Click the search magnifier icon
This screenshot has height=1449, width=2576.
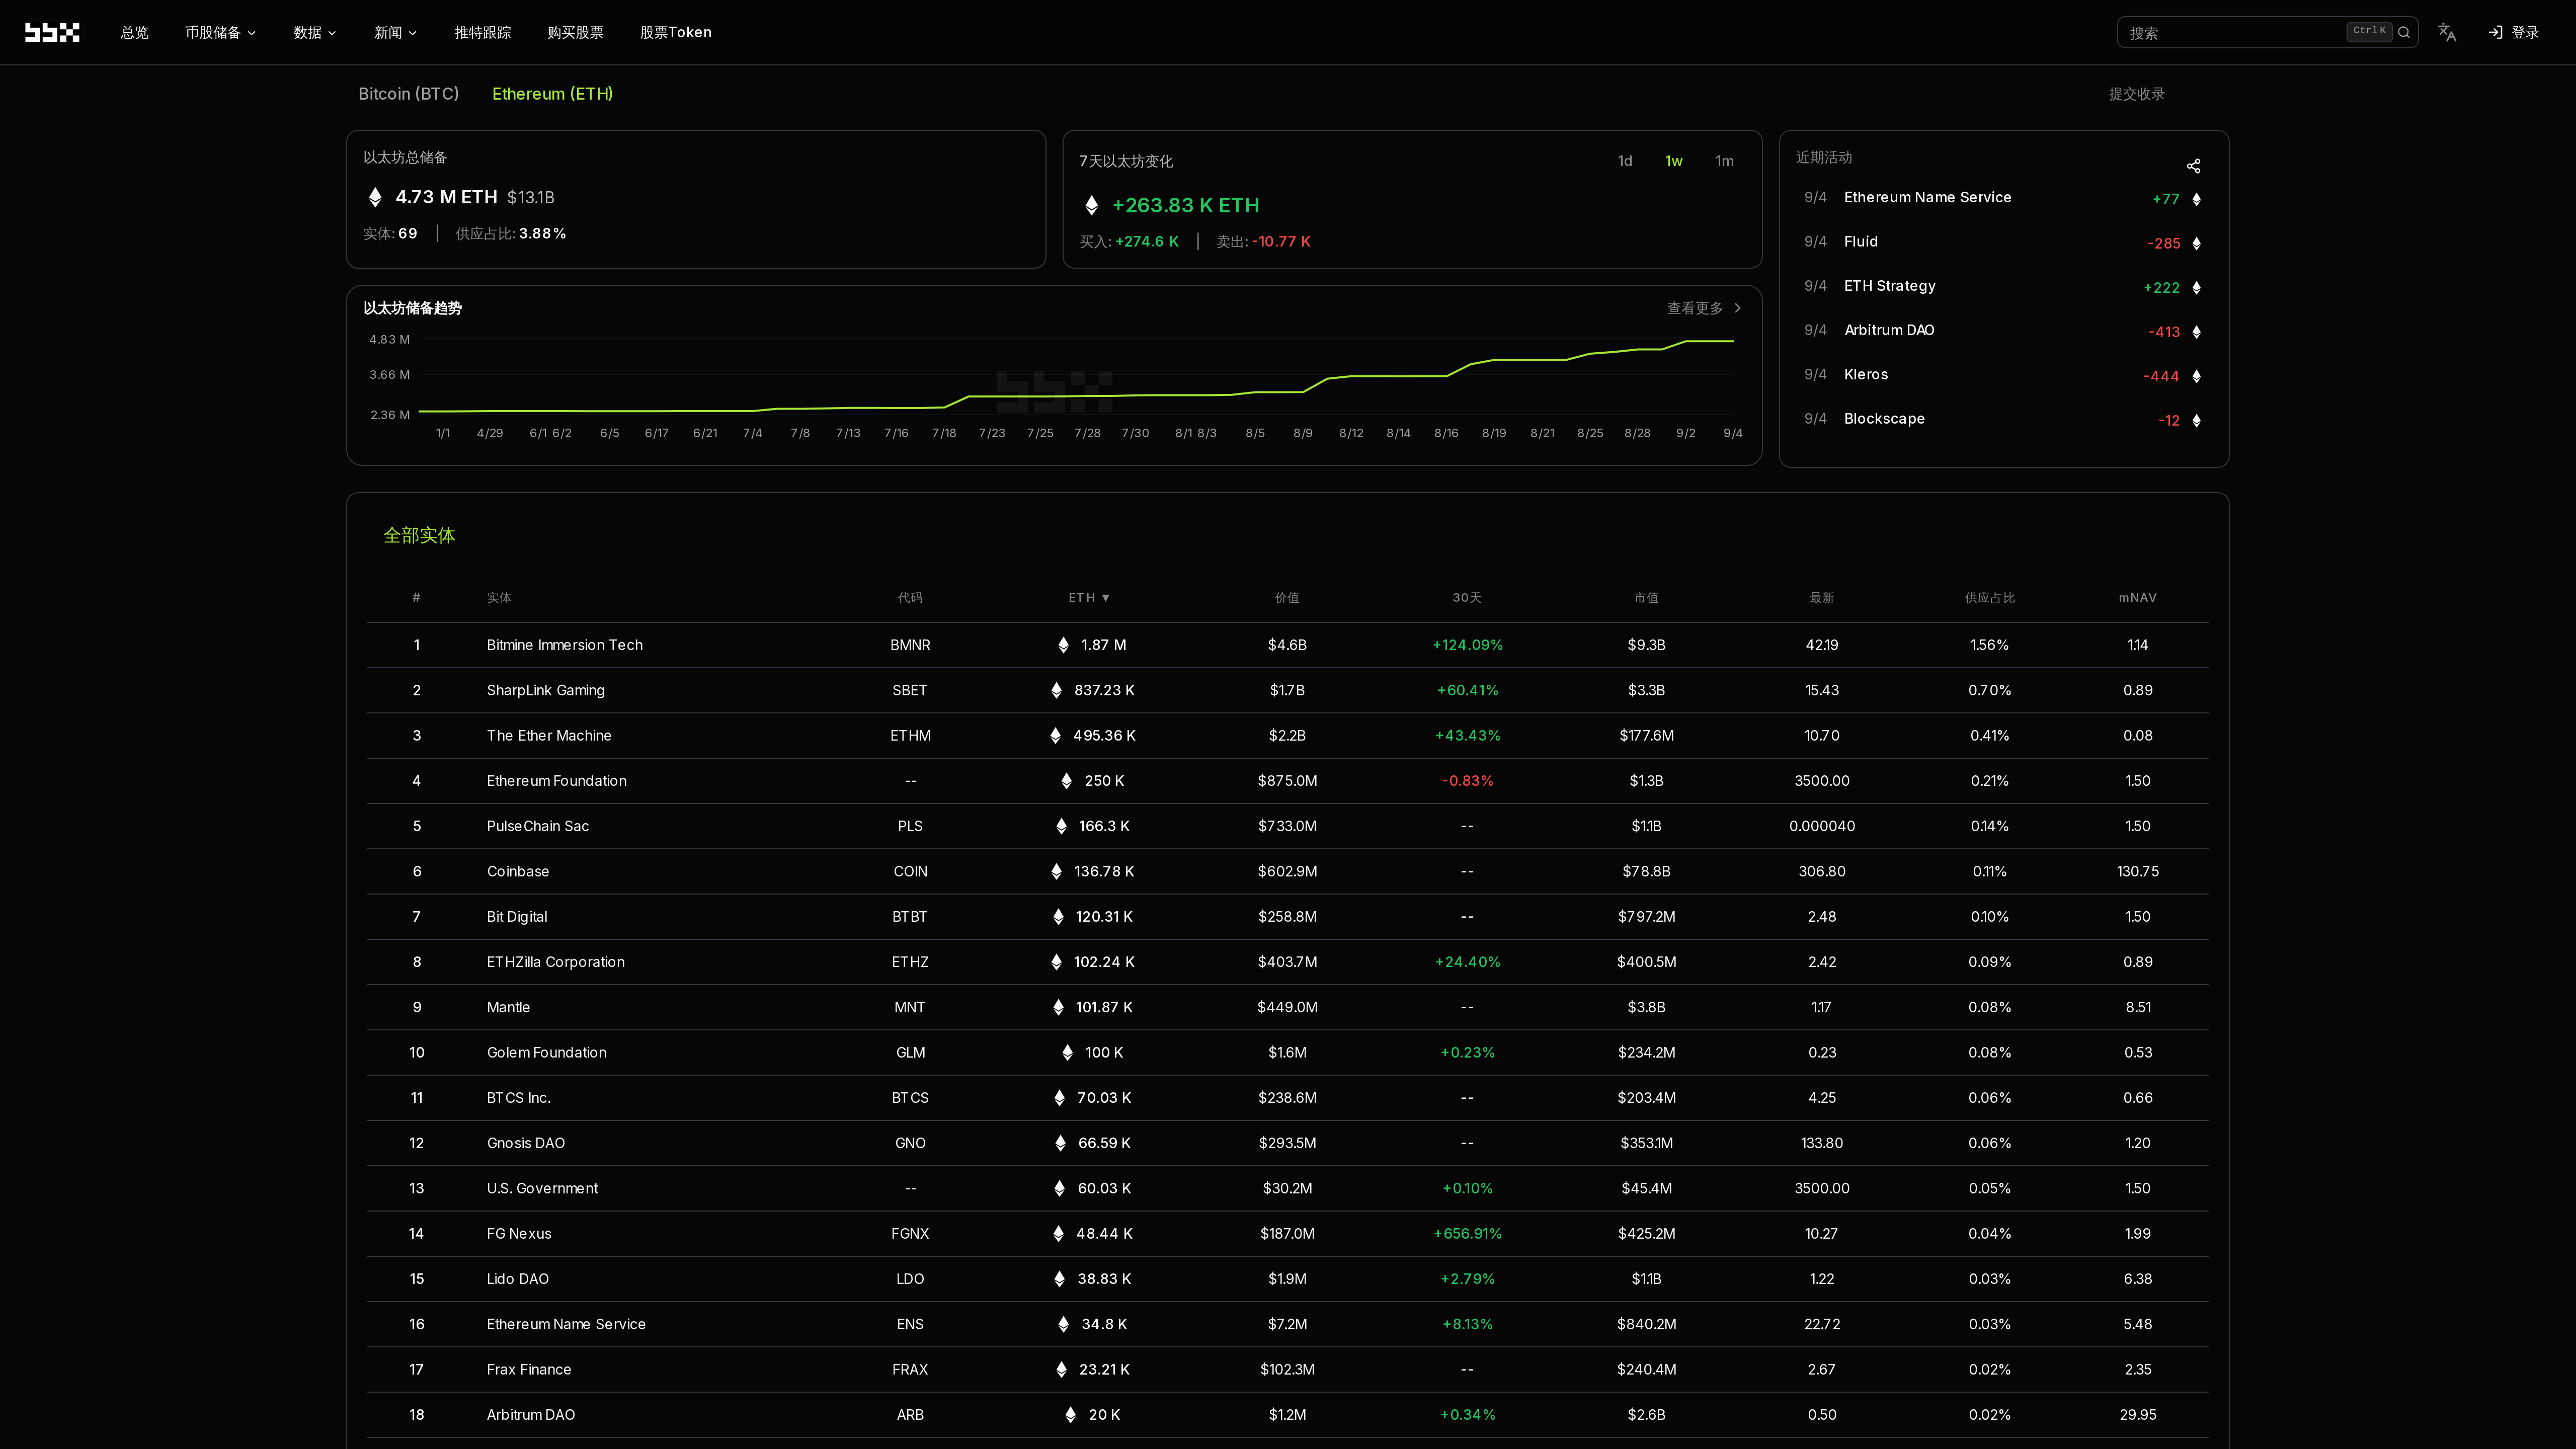coord(2404,32)
